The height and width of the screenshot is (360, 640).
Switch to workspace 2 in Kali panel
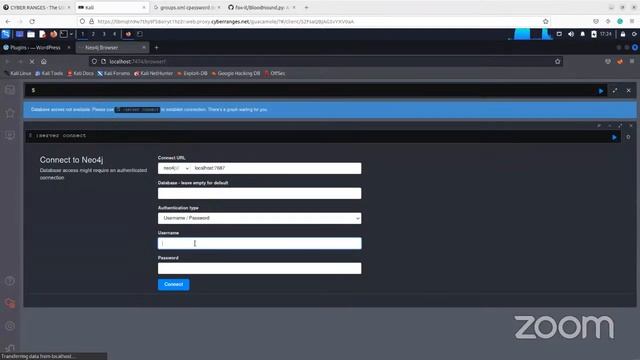[x=93, y=34]
